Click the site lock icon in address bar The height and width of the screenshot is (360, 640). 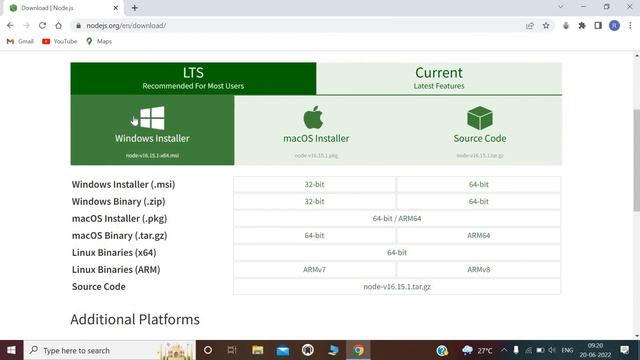78,25
